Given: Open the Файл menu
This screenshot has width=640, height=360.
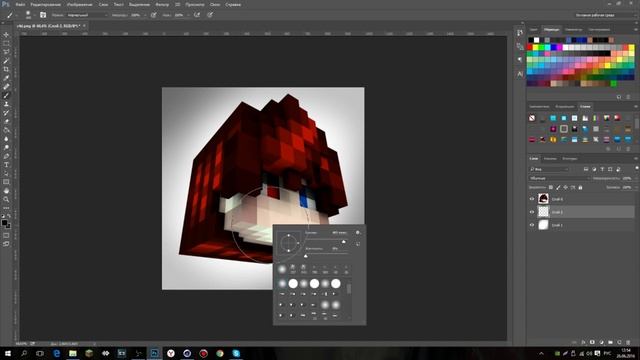Looking at the screenshot, I should point(20,4).
